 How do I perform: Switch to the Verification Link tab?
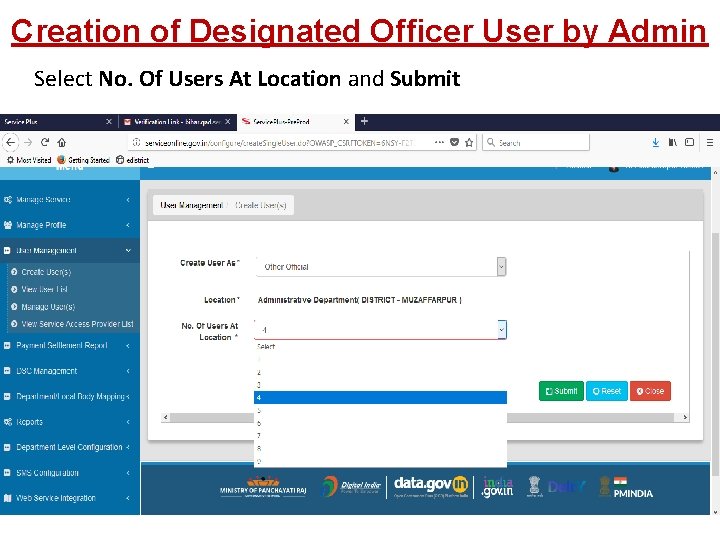click(x=178, y=122)
